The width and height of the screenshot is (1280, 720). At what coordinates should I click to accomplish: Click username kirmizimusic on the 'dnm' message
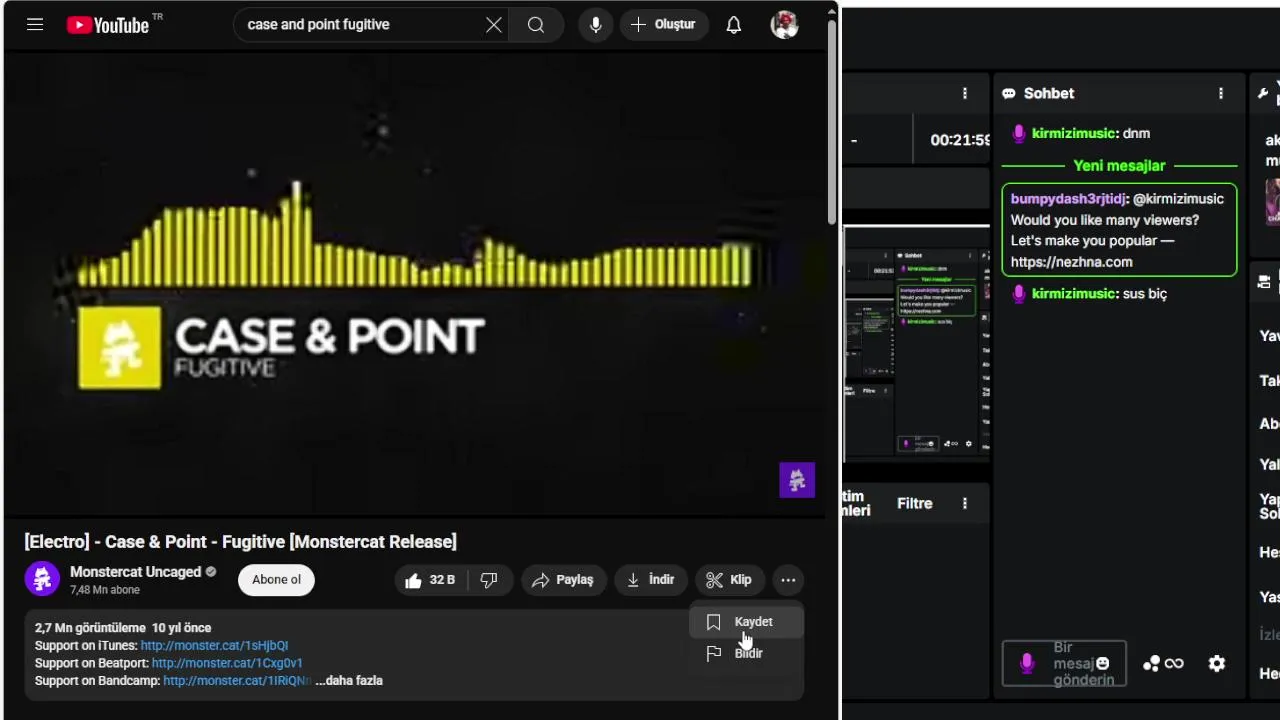[1074, 133]
